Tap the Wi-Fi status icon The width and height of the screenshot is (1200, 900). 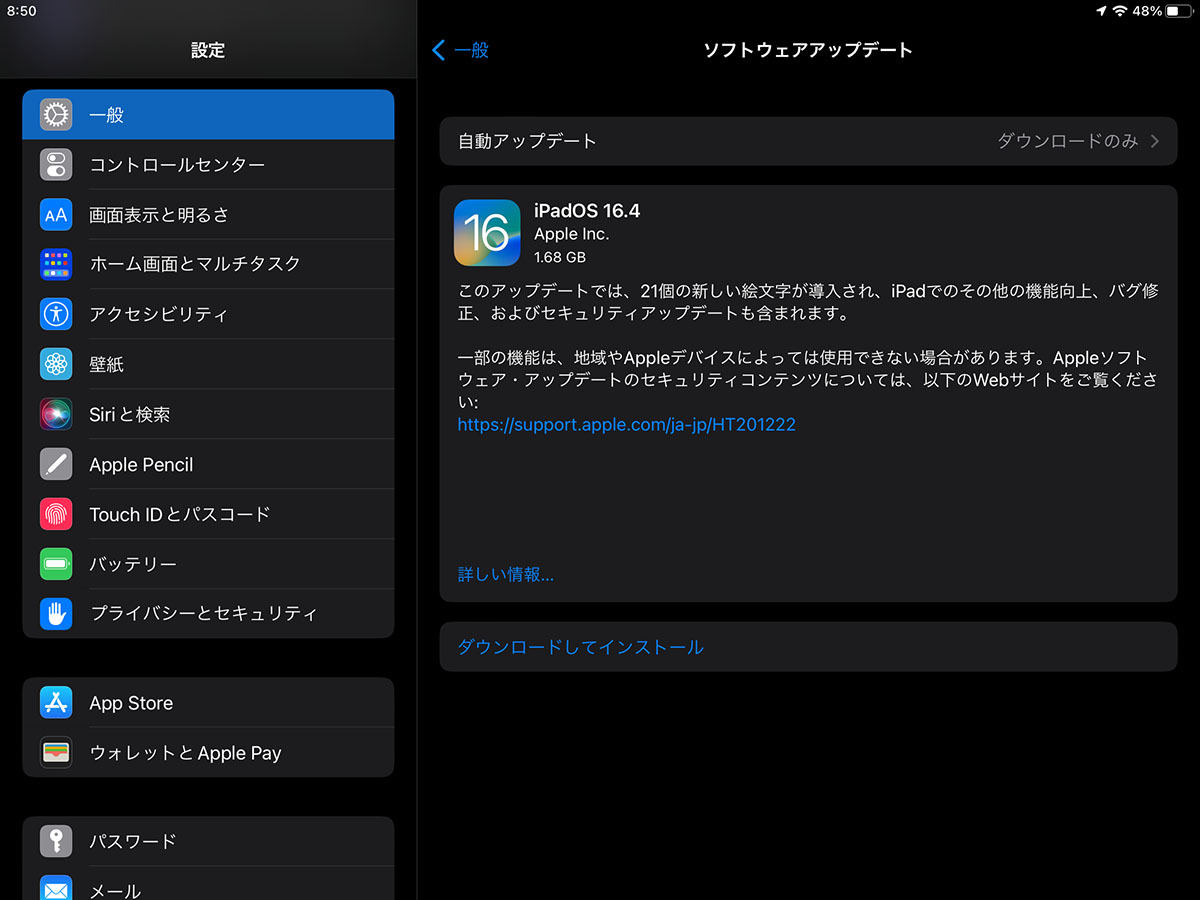[x=1120, y=11]
